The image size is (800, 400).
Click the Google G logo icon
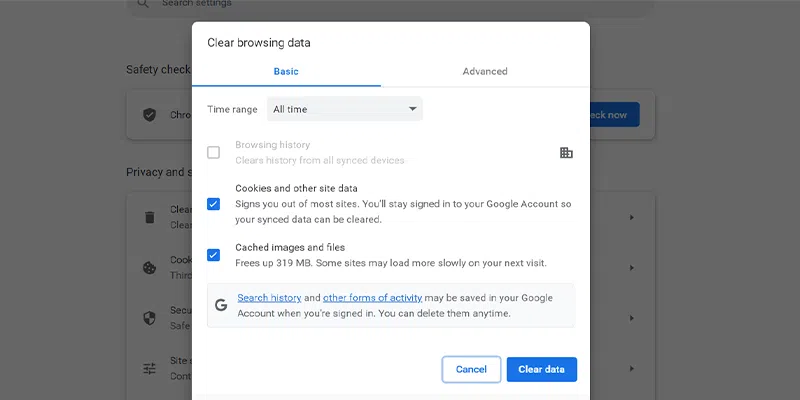pos(222,305)
